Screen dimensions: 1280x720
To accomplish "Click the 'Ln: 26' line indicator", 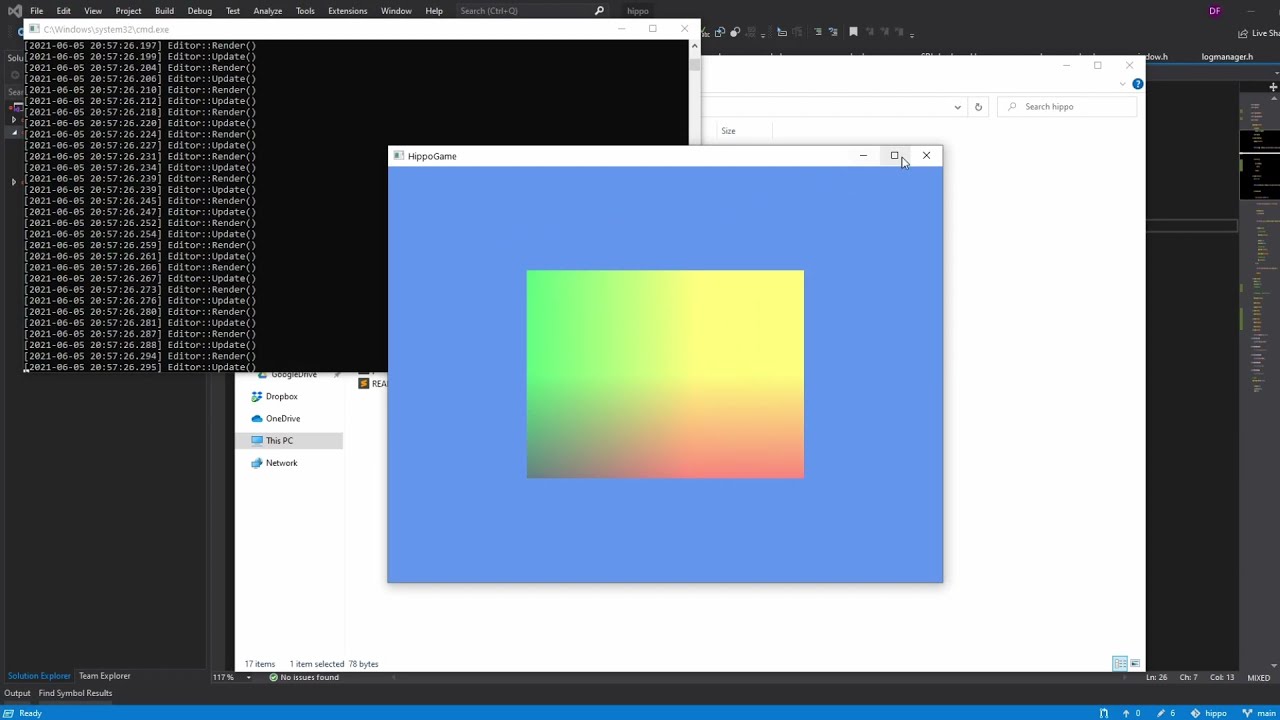I will (1156, 678).
